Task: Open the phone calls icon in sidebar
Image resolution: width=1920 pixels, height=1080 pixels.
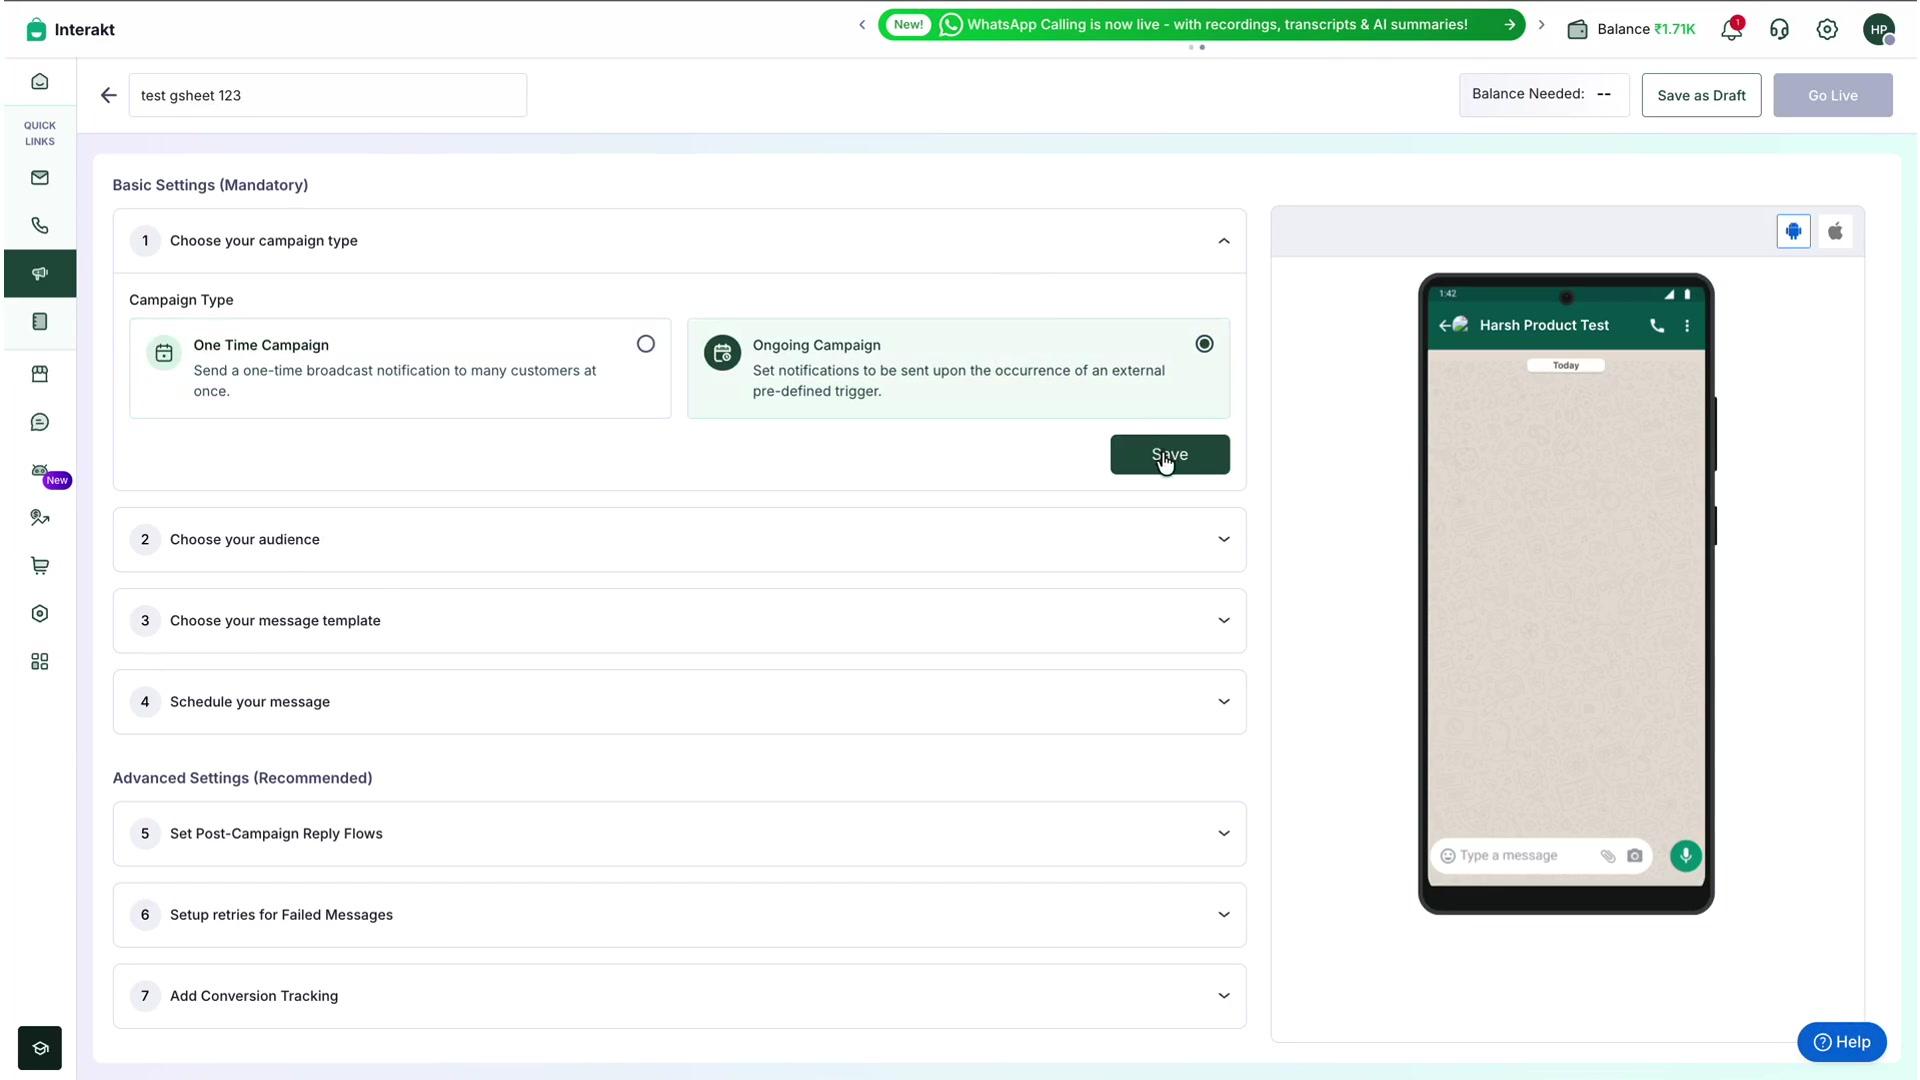Action: pos(40,226)
